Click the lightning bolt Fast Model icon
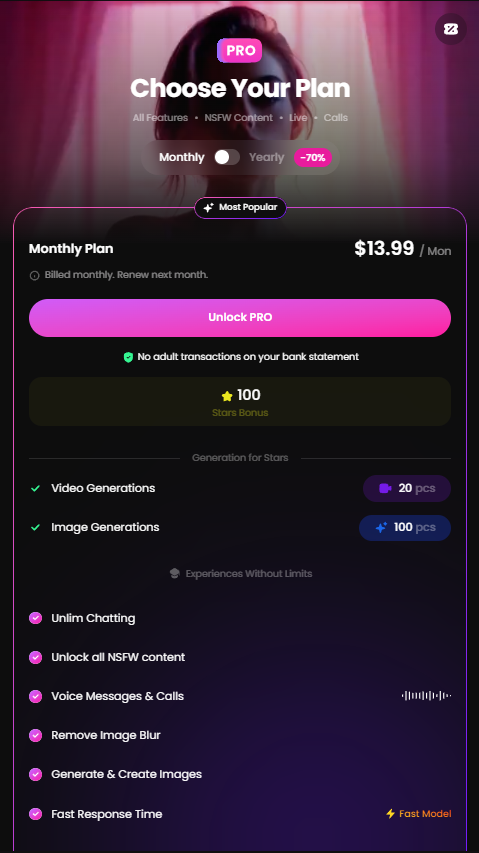Screen dimensions: 479x853 point(390,814)
